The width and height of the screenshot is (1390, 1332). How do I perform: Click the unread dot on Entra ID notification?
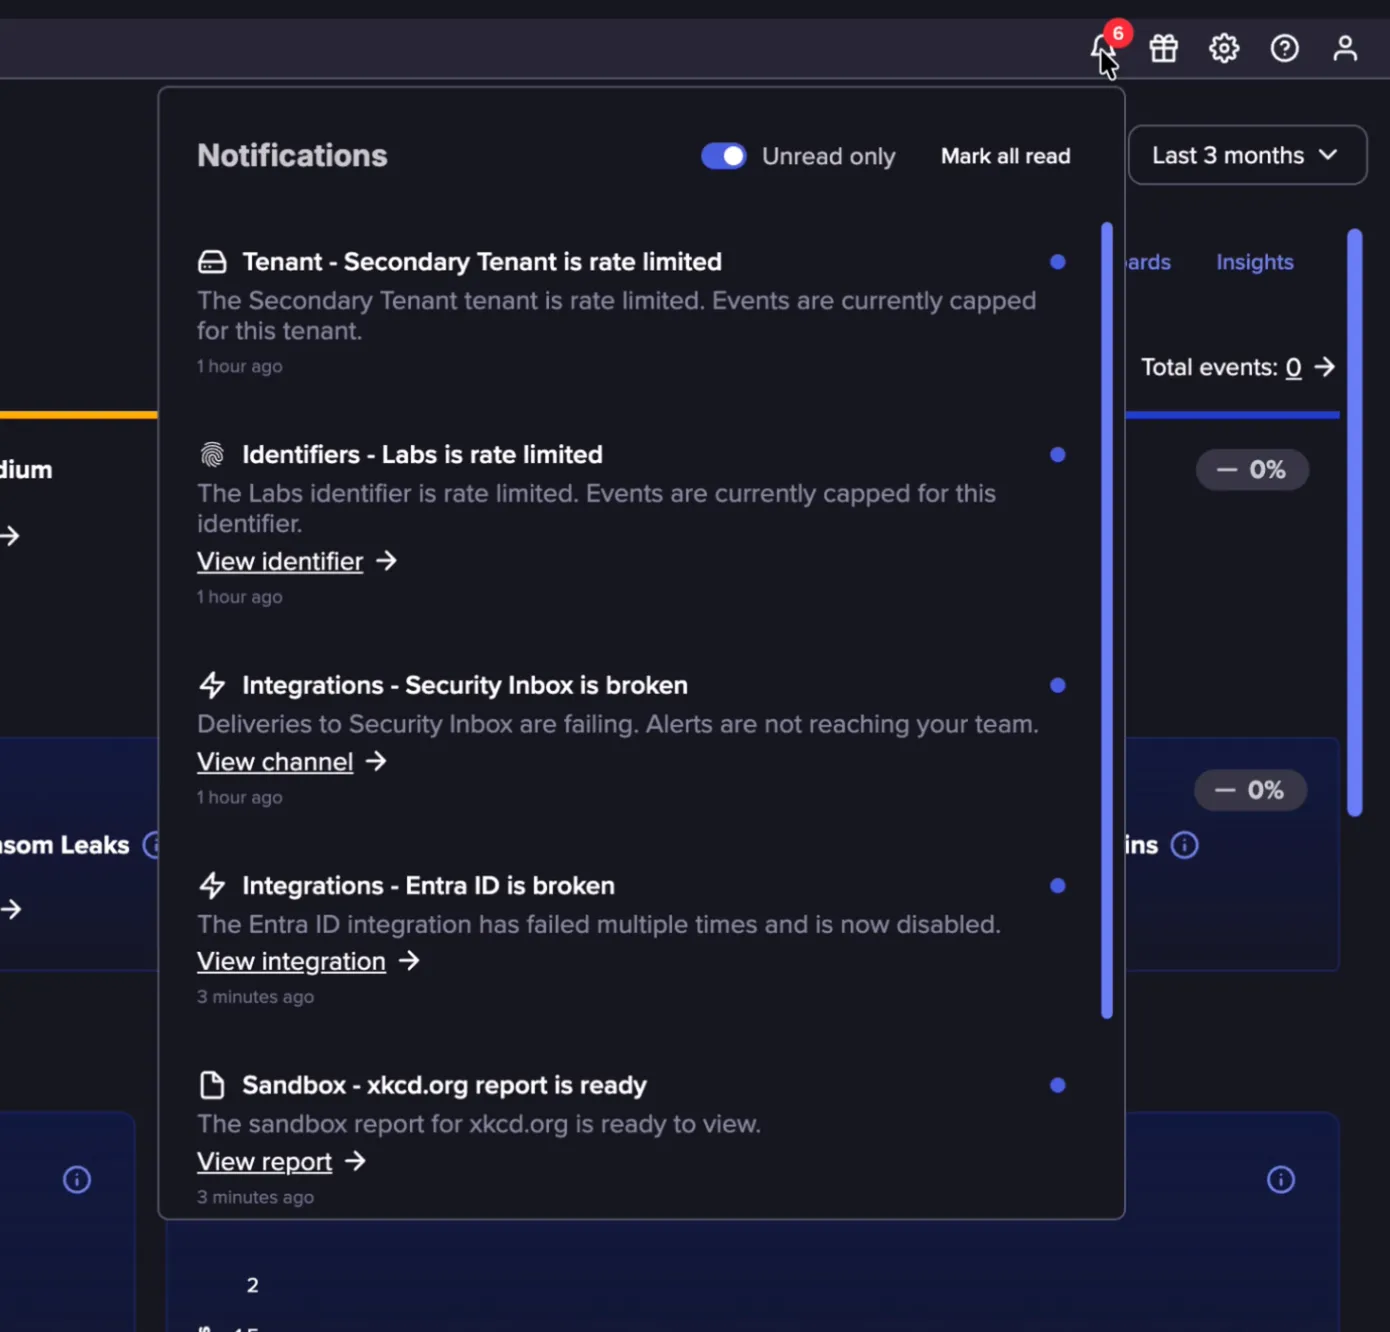pos(1058,886)
